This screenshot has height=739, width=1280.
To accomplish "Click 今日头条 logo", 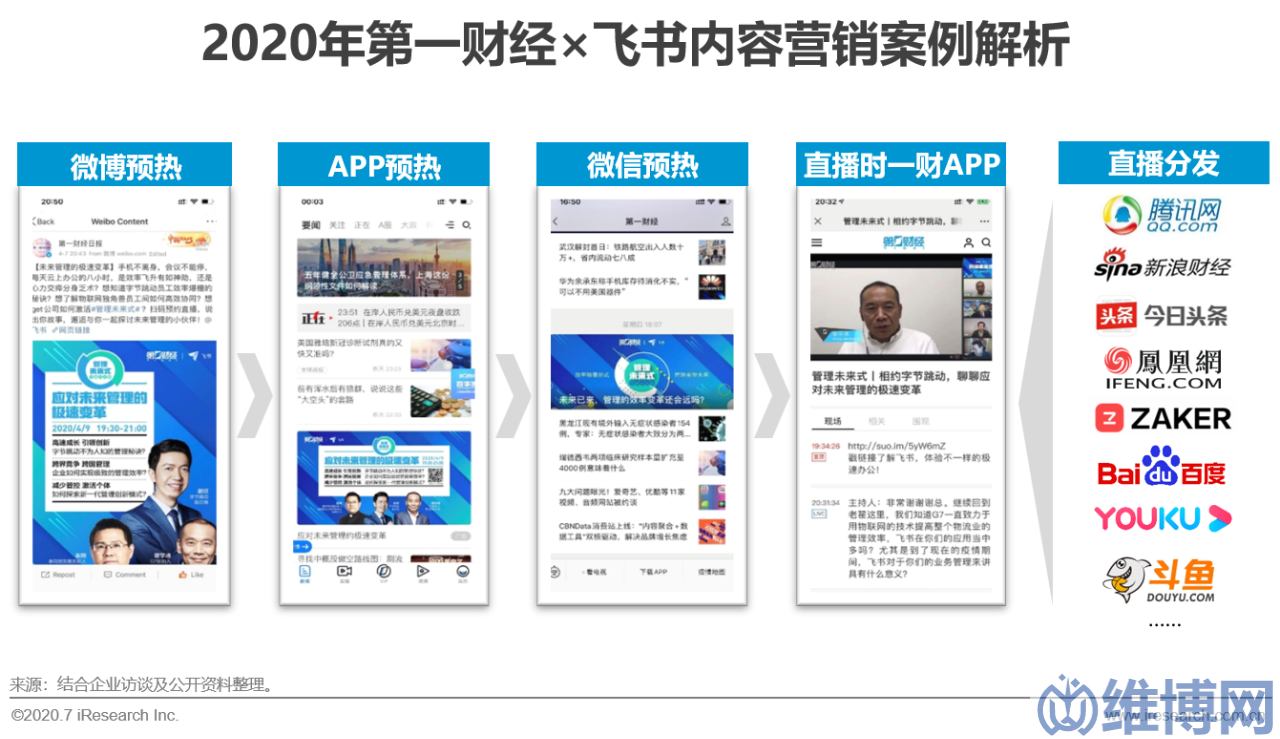I will pyautogui.click(x=1161, y=316).
